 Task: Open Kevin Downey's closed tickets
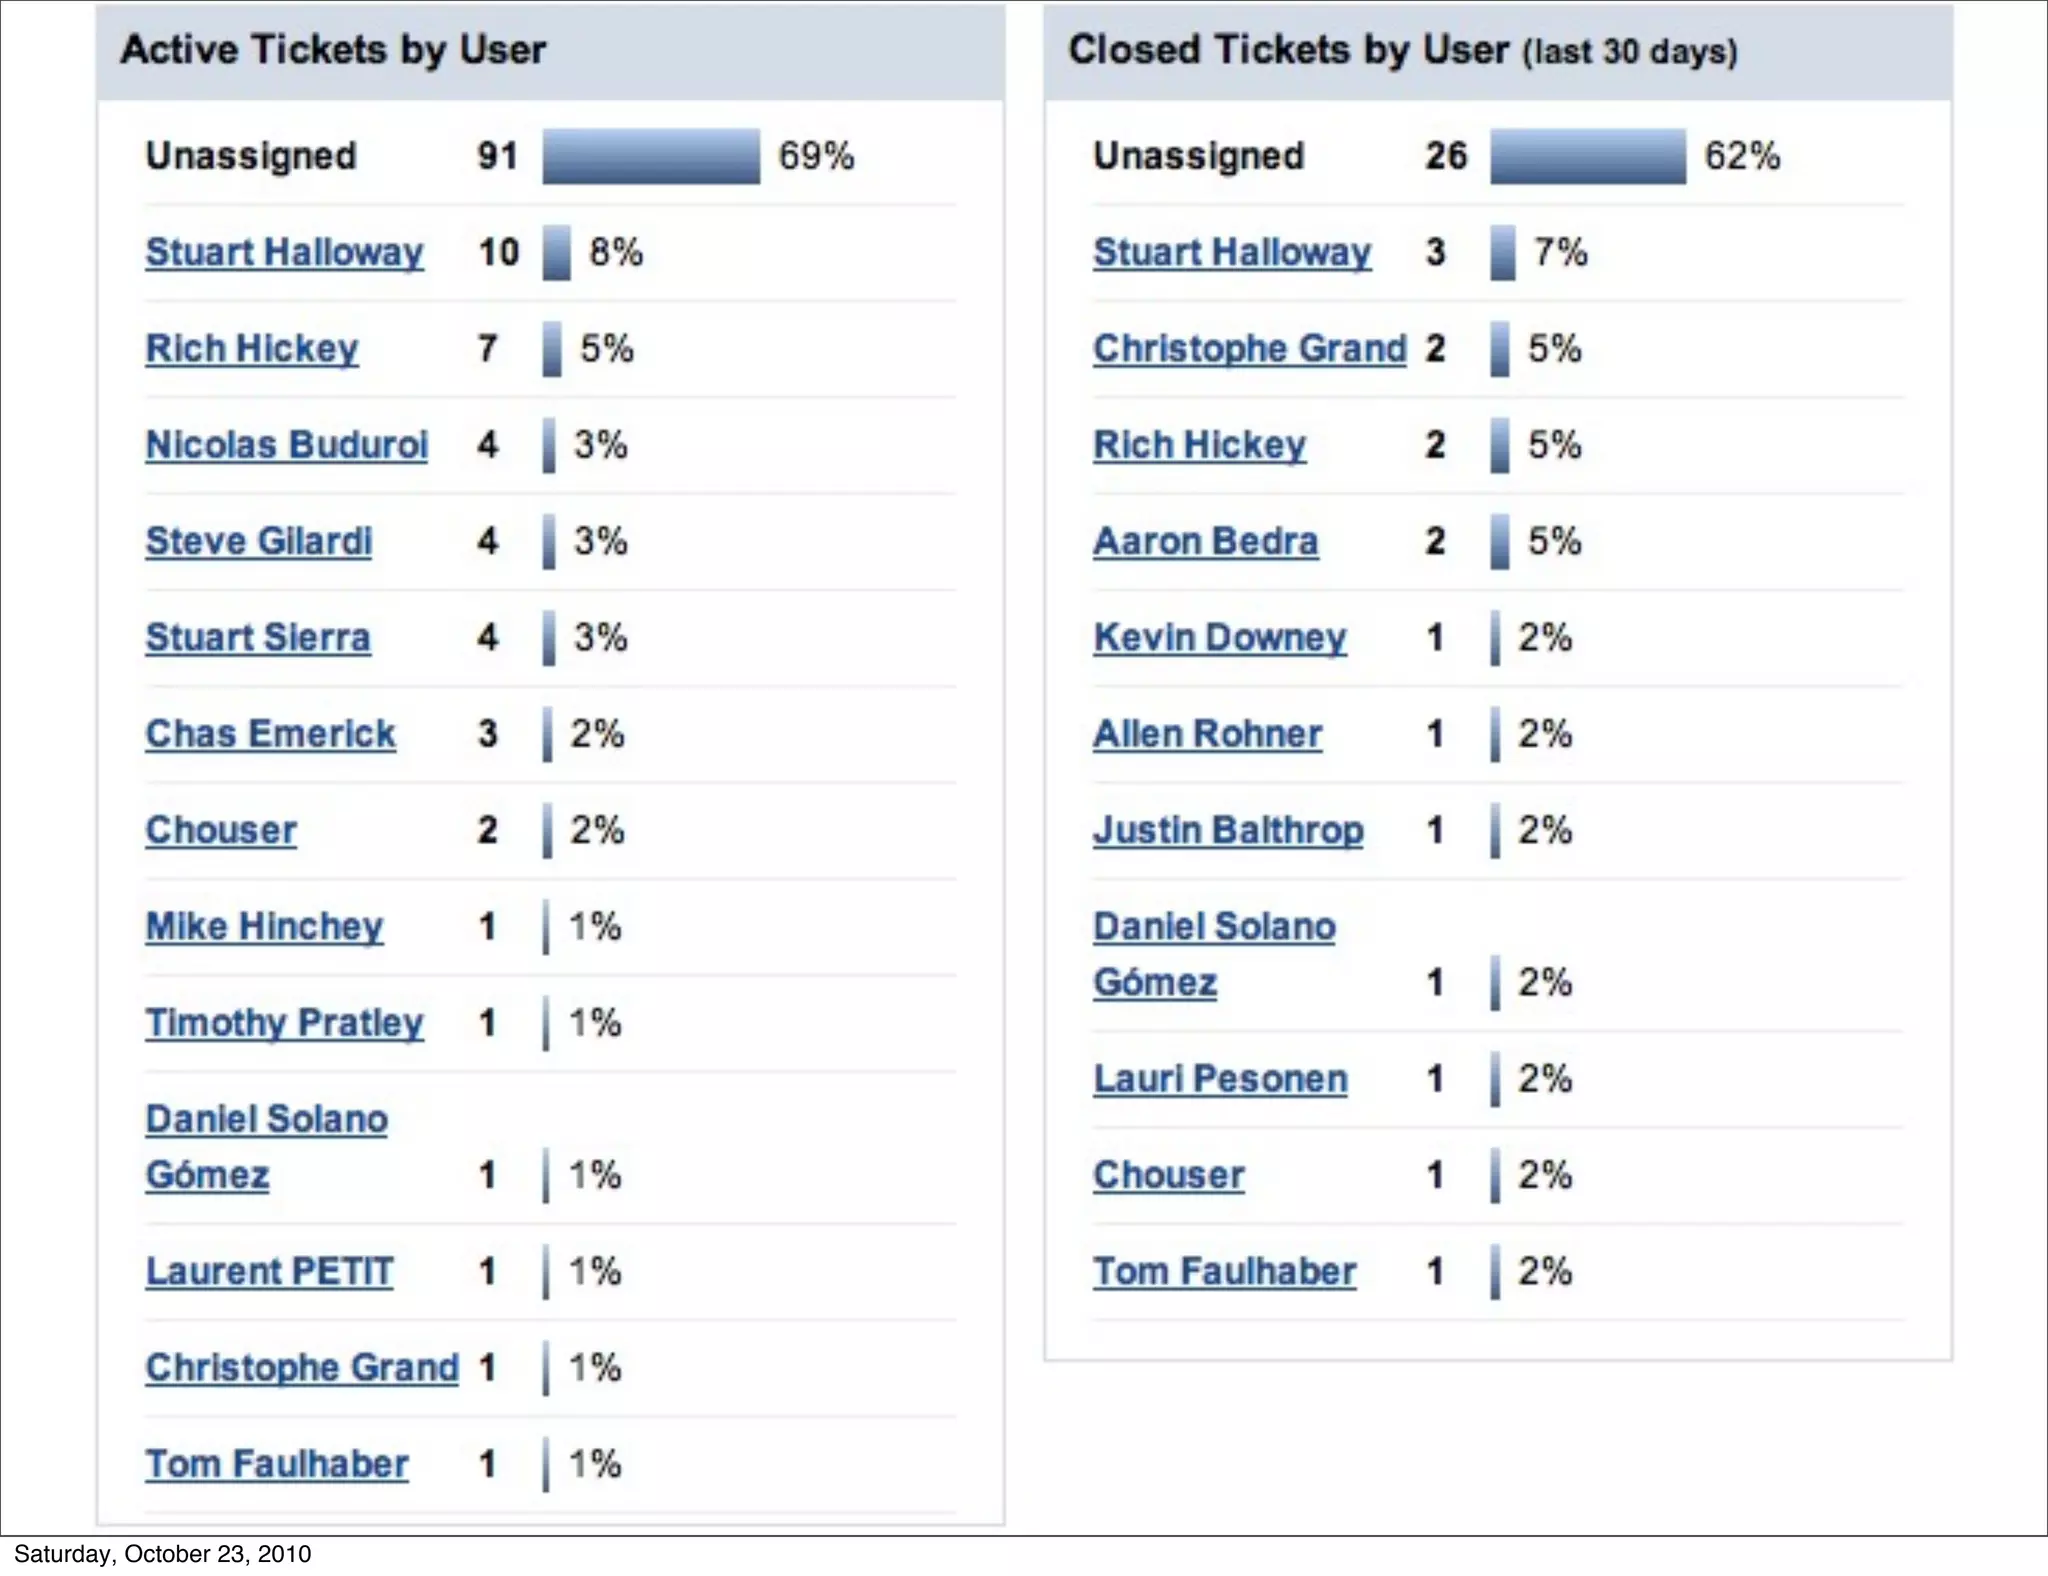coord(1219,637)
